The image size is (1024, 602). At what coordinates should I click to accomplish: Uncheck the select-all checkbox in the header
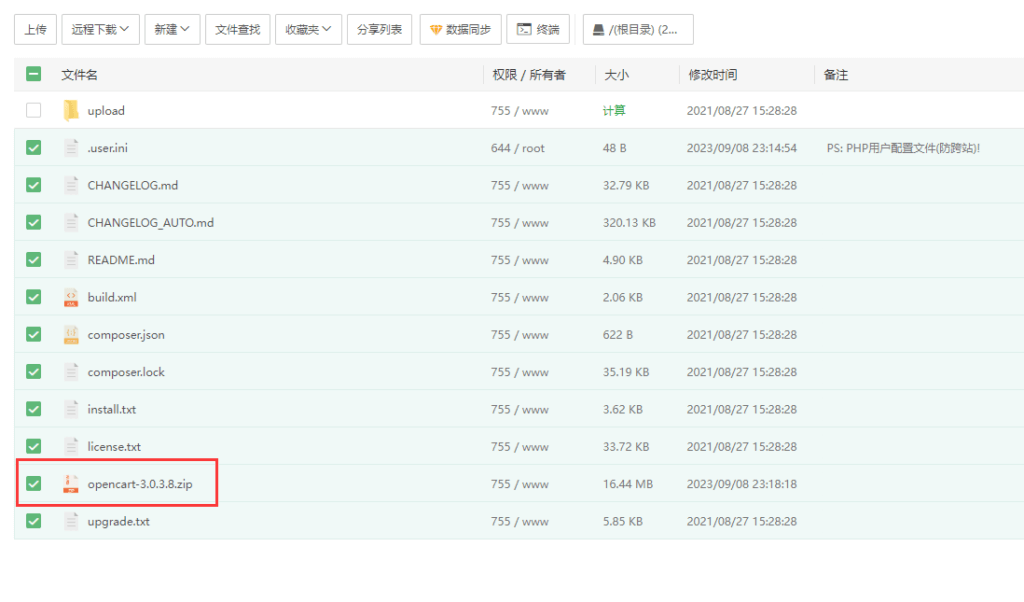click(34, 74)
